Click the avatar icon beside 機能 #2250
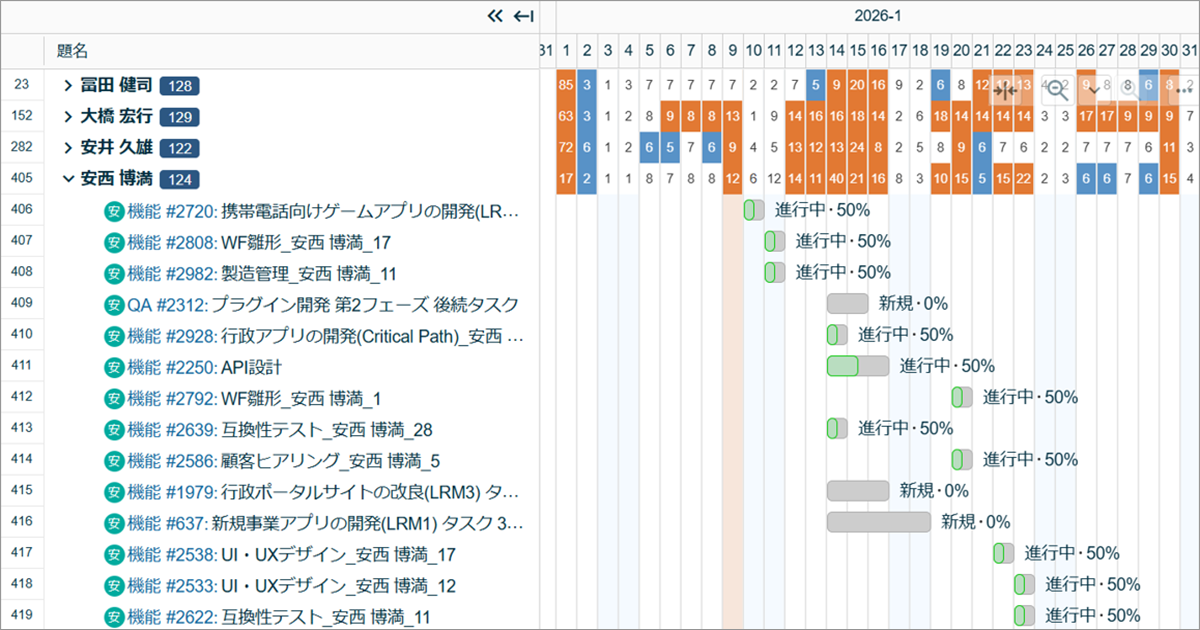Screen dimensions: 1200x630 click(115, 367)
